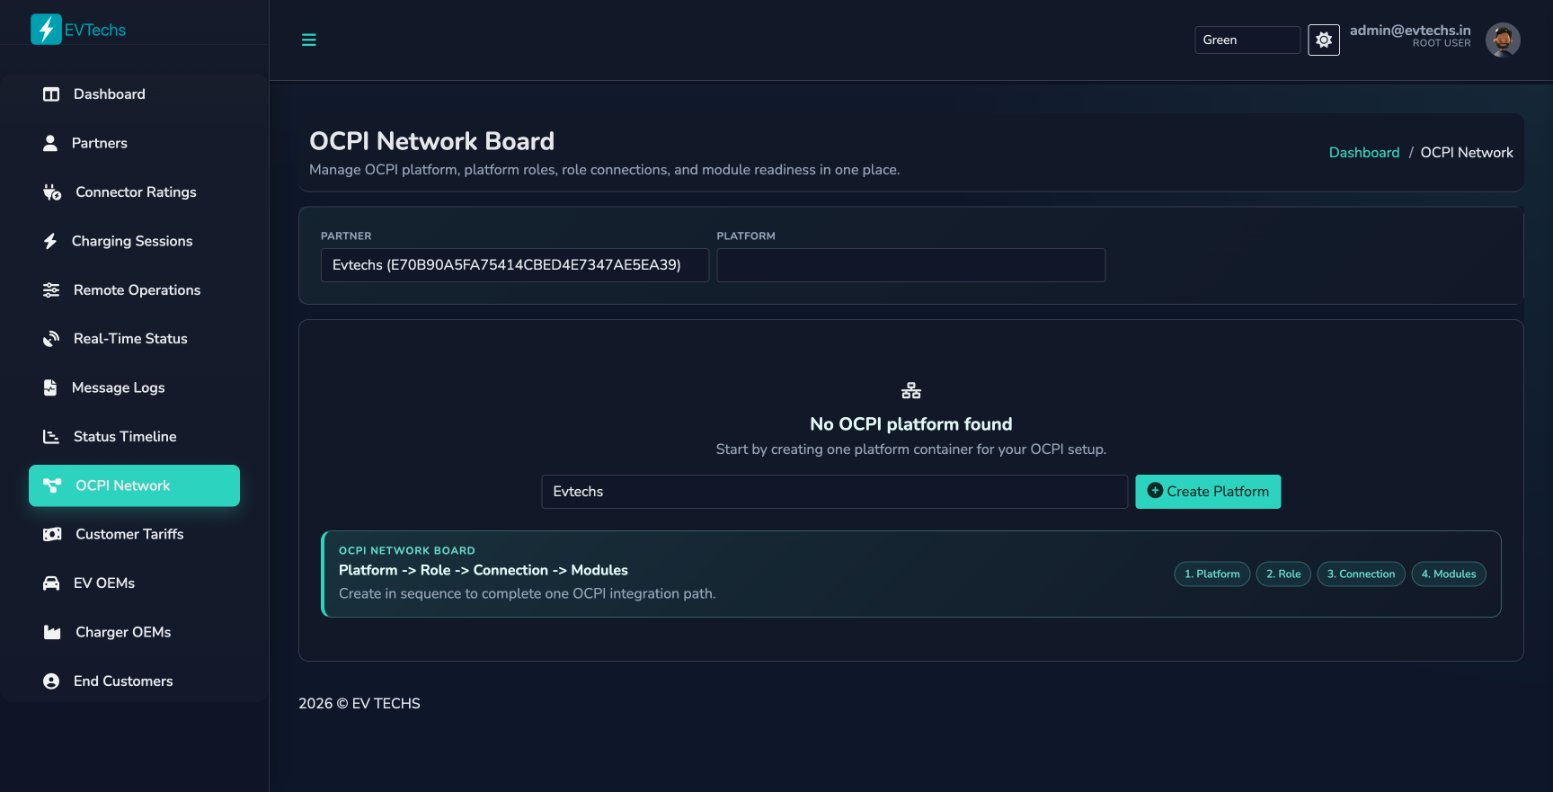The height and width of the screenshot is (792, 1553).
Task: Click the network hierarchy icon above the empty state
Action: 910,389
